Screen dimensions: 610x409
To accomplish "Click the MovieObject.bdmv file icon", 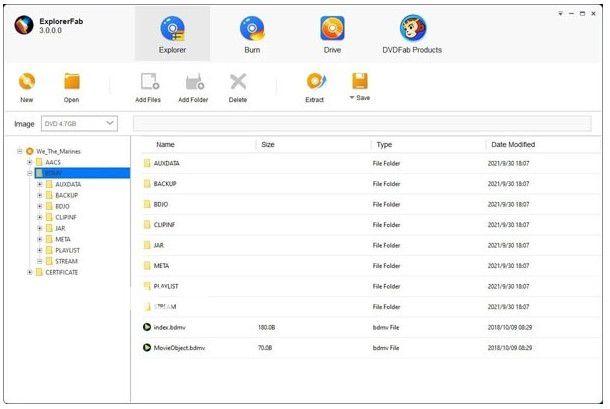I will pos(147,347).
